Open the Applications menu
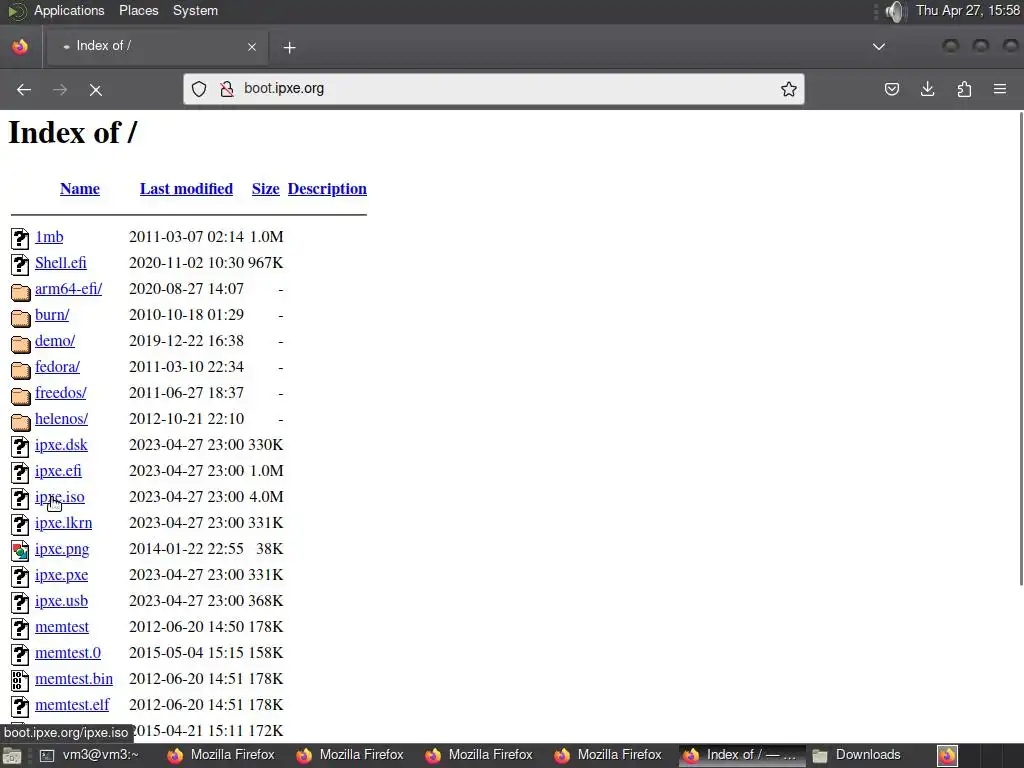The width and height of the screenshot is (1024, 768). point(69,10)
